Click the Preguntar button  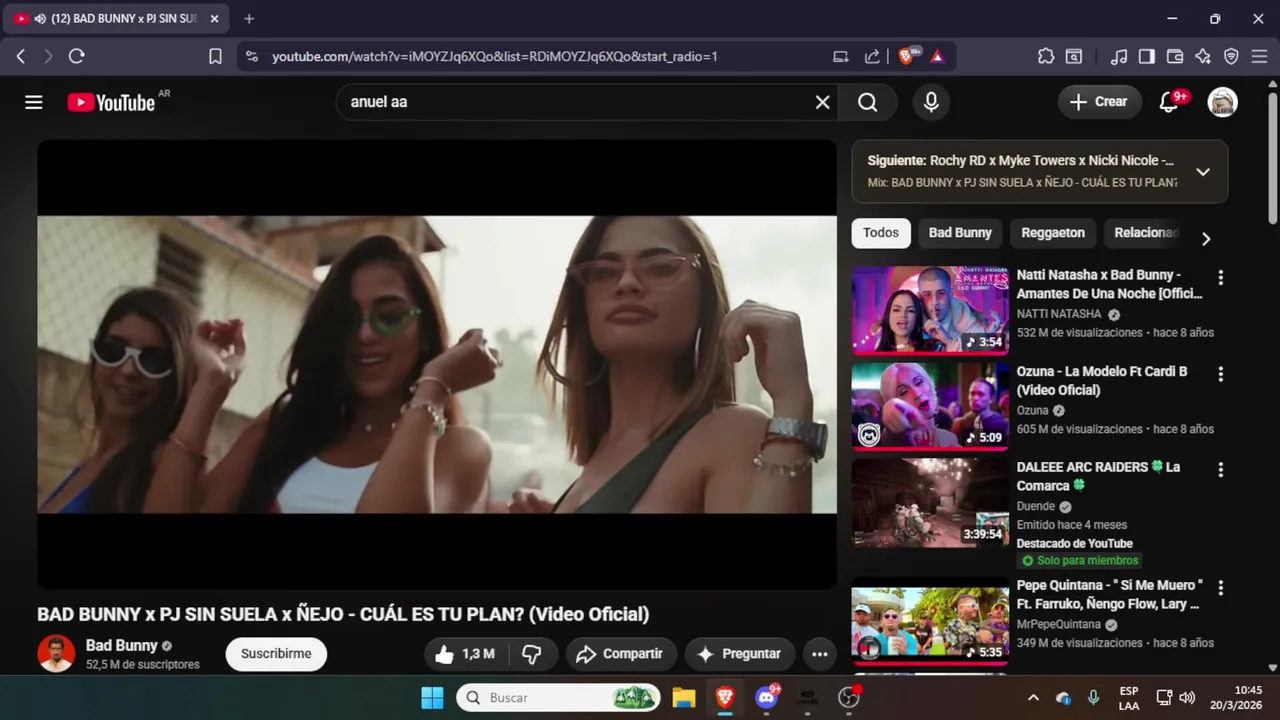click(x=739, y=654)
